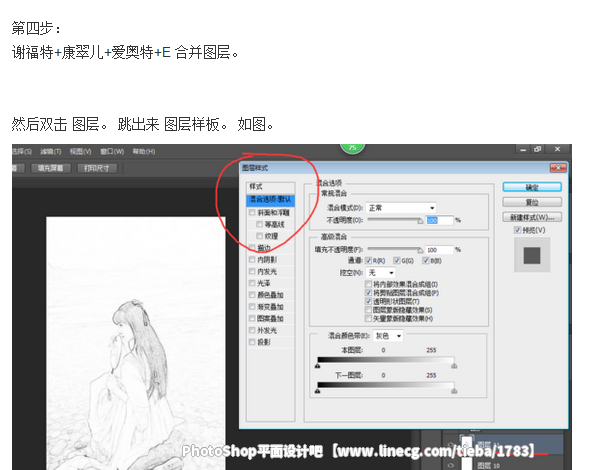
Task: Click the 本图层 white slider handle
Action: [454, 366]
